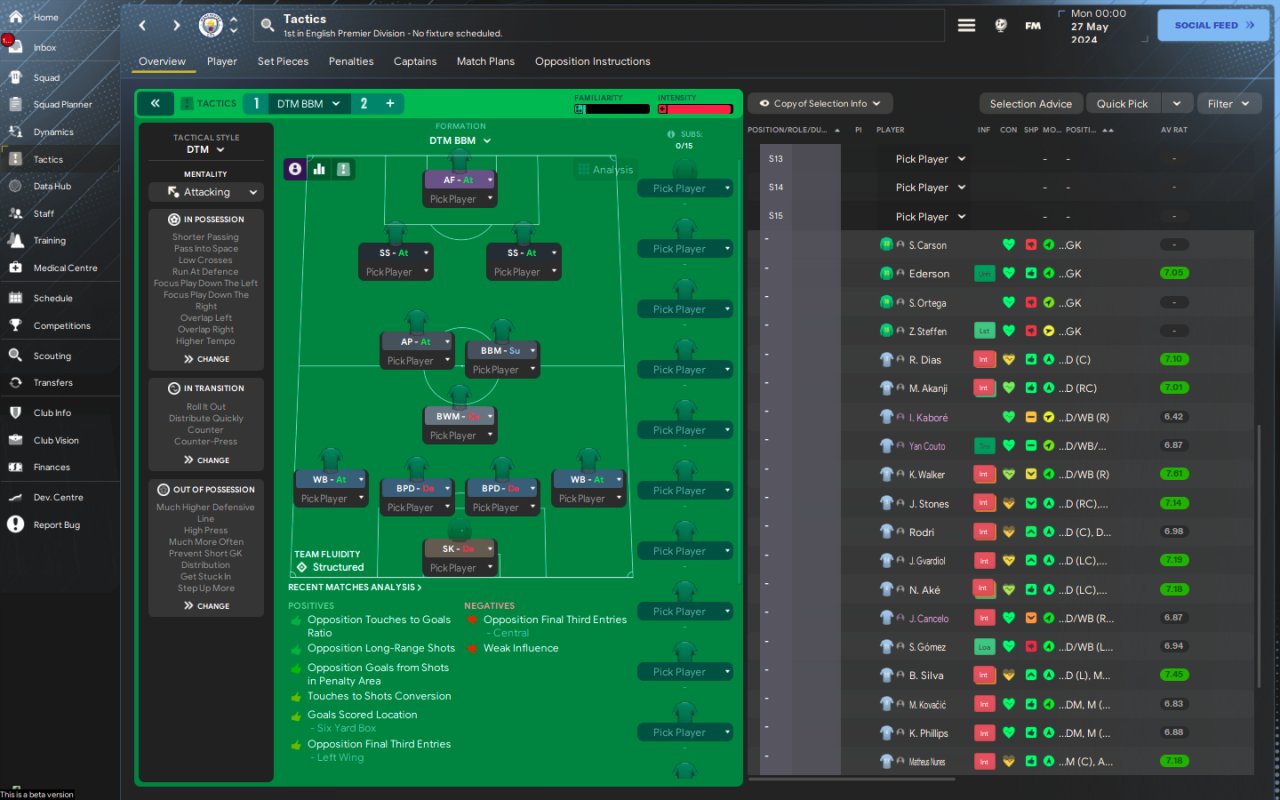This screenshot has width=1280, height=800.
Task: Select the J. Gvardiol player row name
Action: click(927, 561)
